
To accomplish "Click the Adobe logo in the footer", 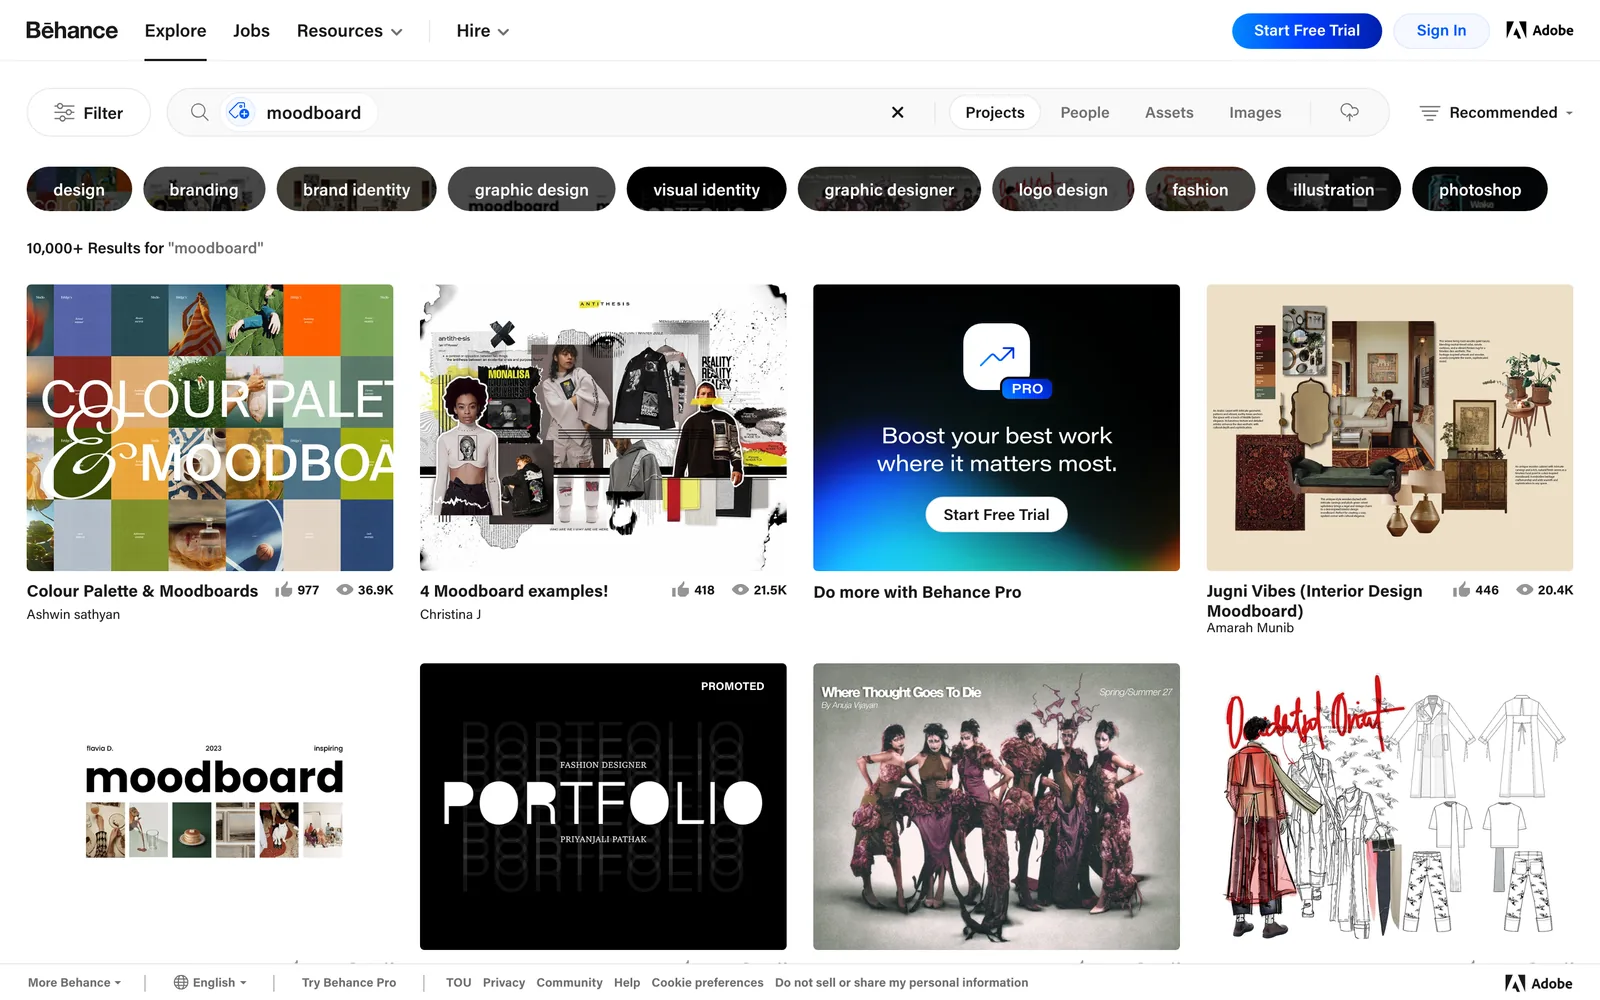I will (x=1539, y=983).
